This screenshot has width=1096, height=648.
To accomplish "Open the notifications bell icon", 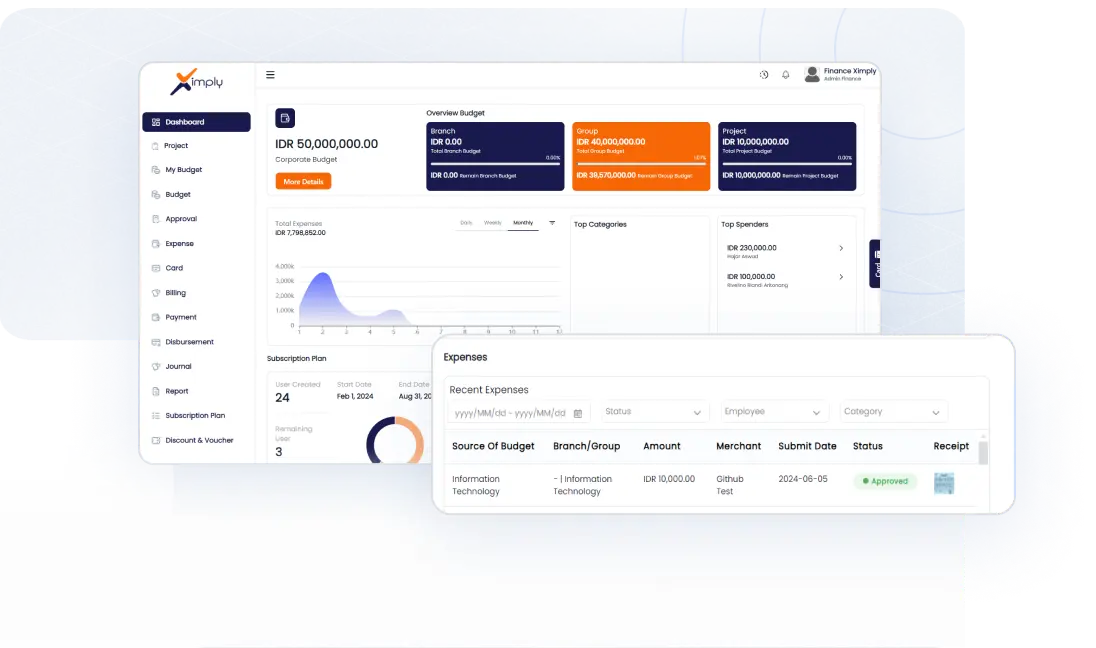I will [785, 75].
